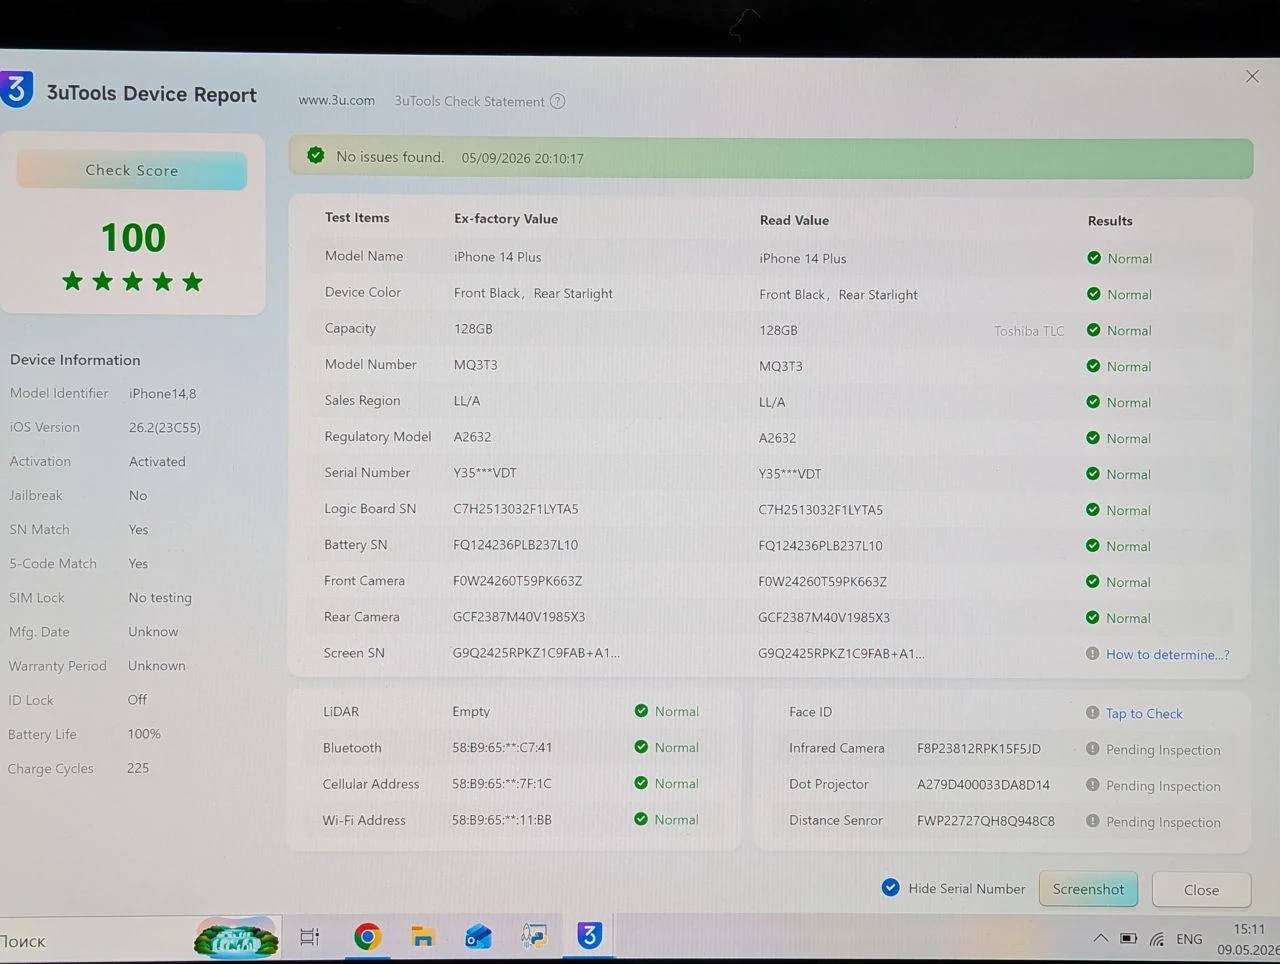Show hidden tray icons chevron
This screenshot has width=1280, height=964.
(1100, 939)
